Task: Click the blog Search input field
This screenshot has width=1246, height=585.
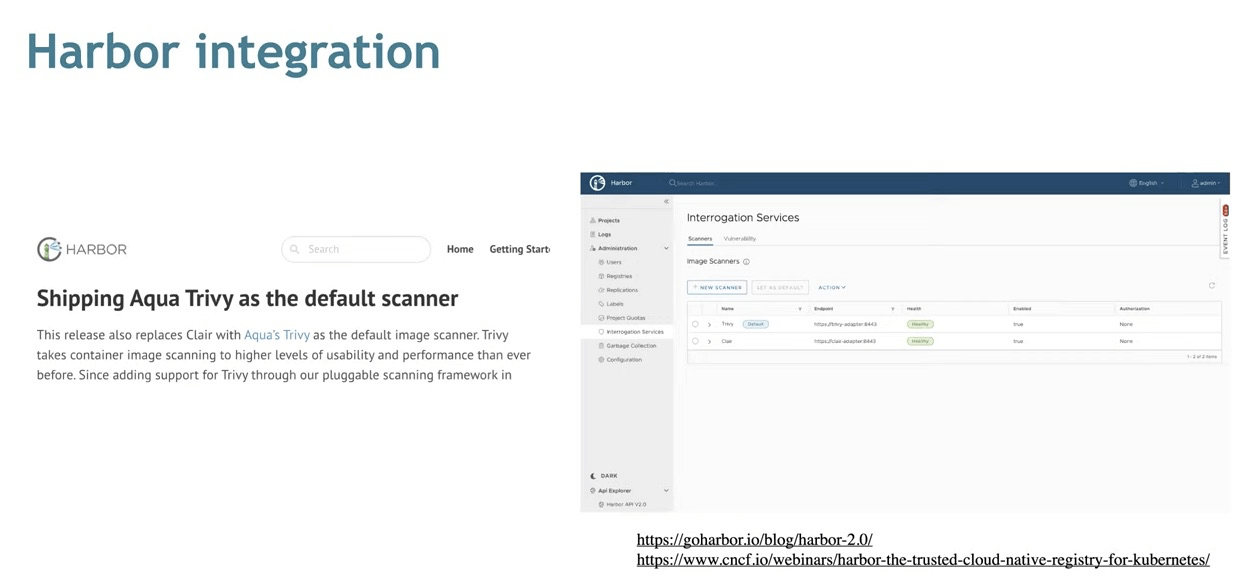Action: (x=356, y=249)
